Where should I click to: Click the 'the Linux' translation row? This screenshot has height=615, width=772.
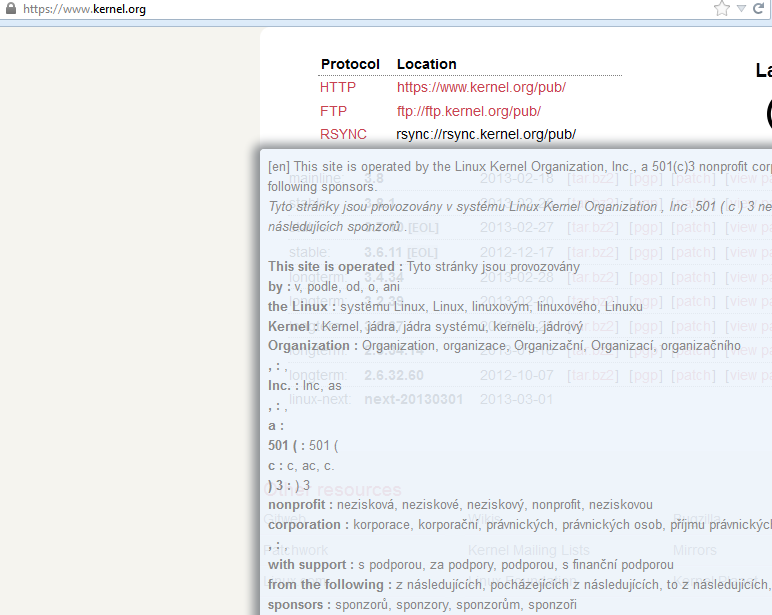455,306
